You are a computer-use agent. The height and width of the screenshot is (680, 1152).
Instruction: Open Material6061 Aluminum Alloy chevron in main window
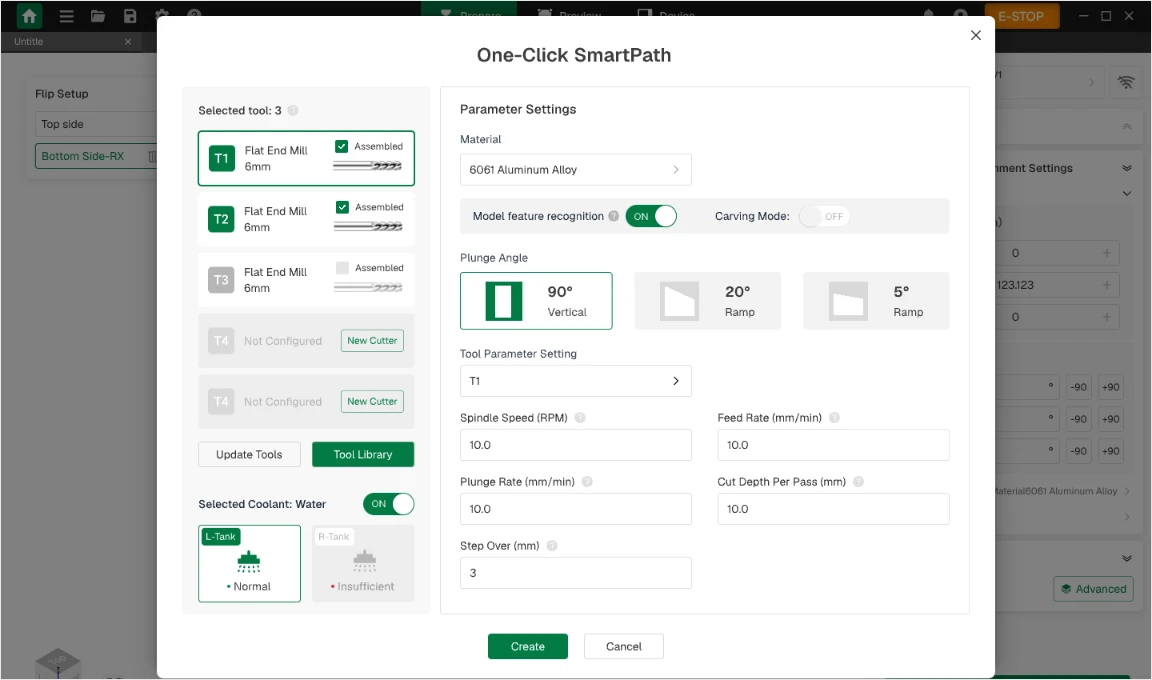click(x=1126, y=491)
